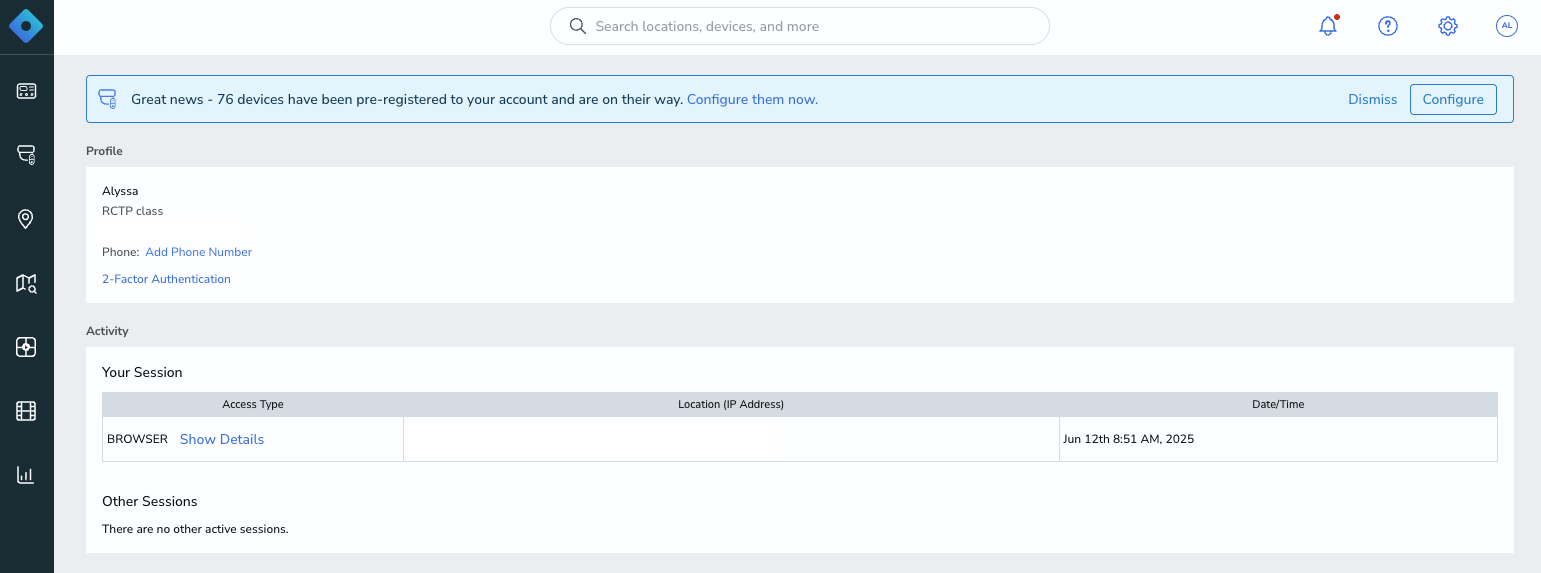Click the magnifier icon in search bar
Screen dimensions: 1541x573
577,26
